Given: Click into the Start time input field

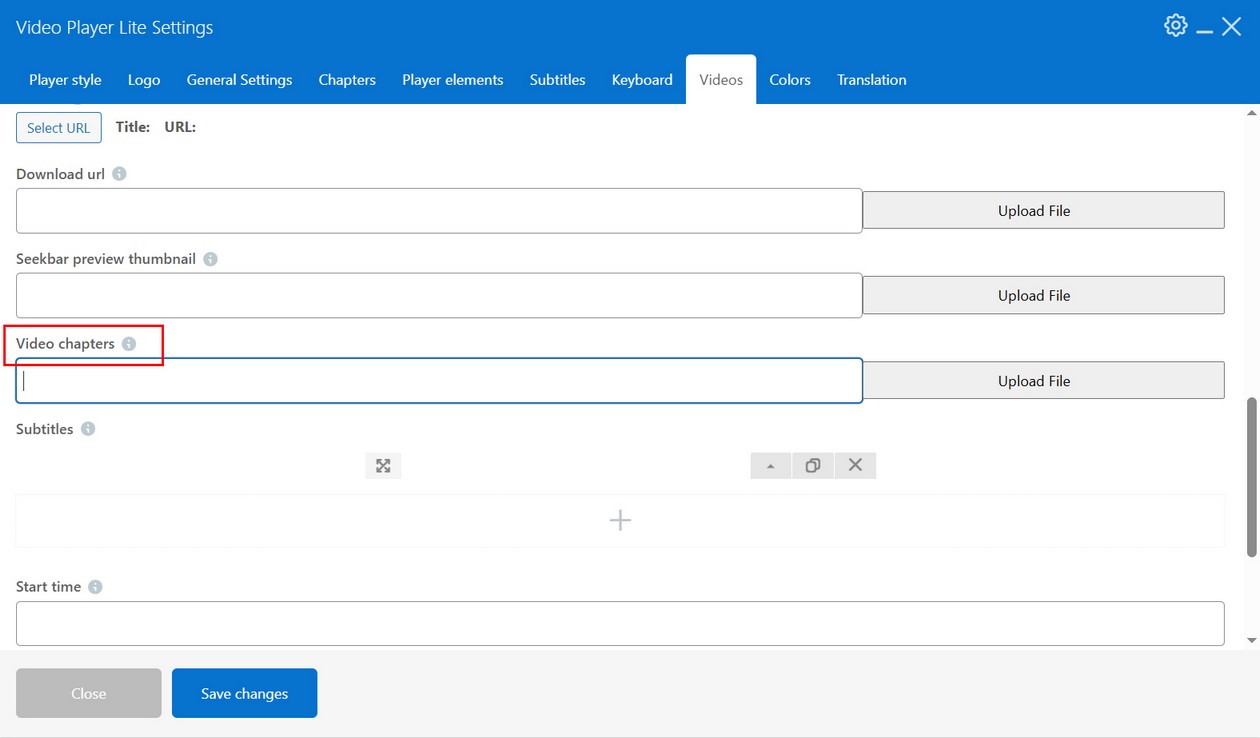Looking at the screenshot, I should pos(620,623).
